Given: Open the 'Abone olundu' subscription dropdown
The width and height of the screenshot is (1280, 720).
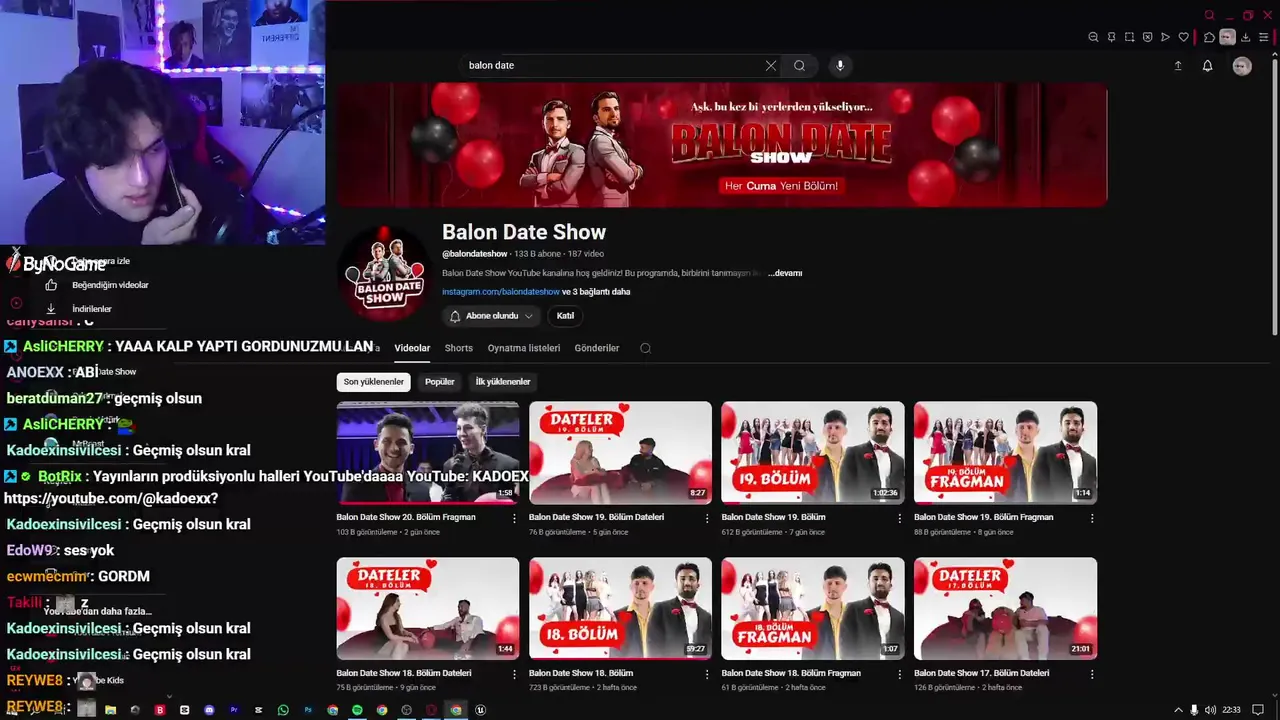Looking at the screenshot, I should pos(491,316).
